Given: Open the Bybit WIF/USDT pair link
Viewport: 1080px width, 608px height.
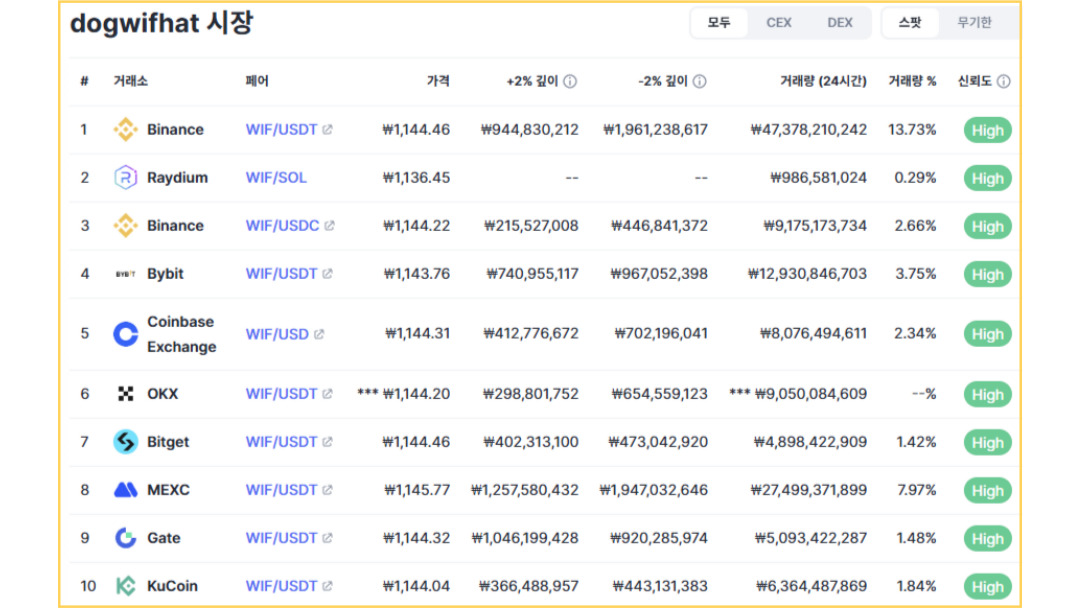Looking at the screenshot, I should click(281, 274).
